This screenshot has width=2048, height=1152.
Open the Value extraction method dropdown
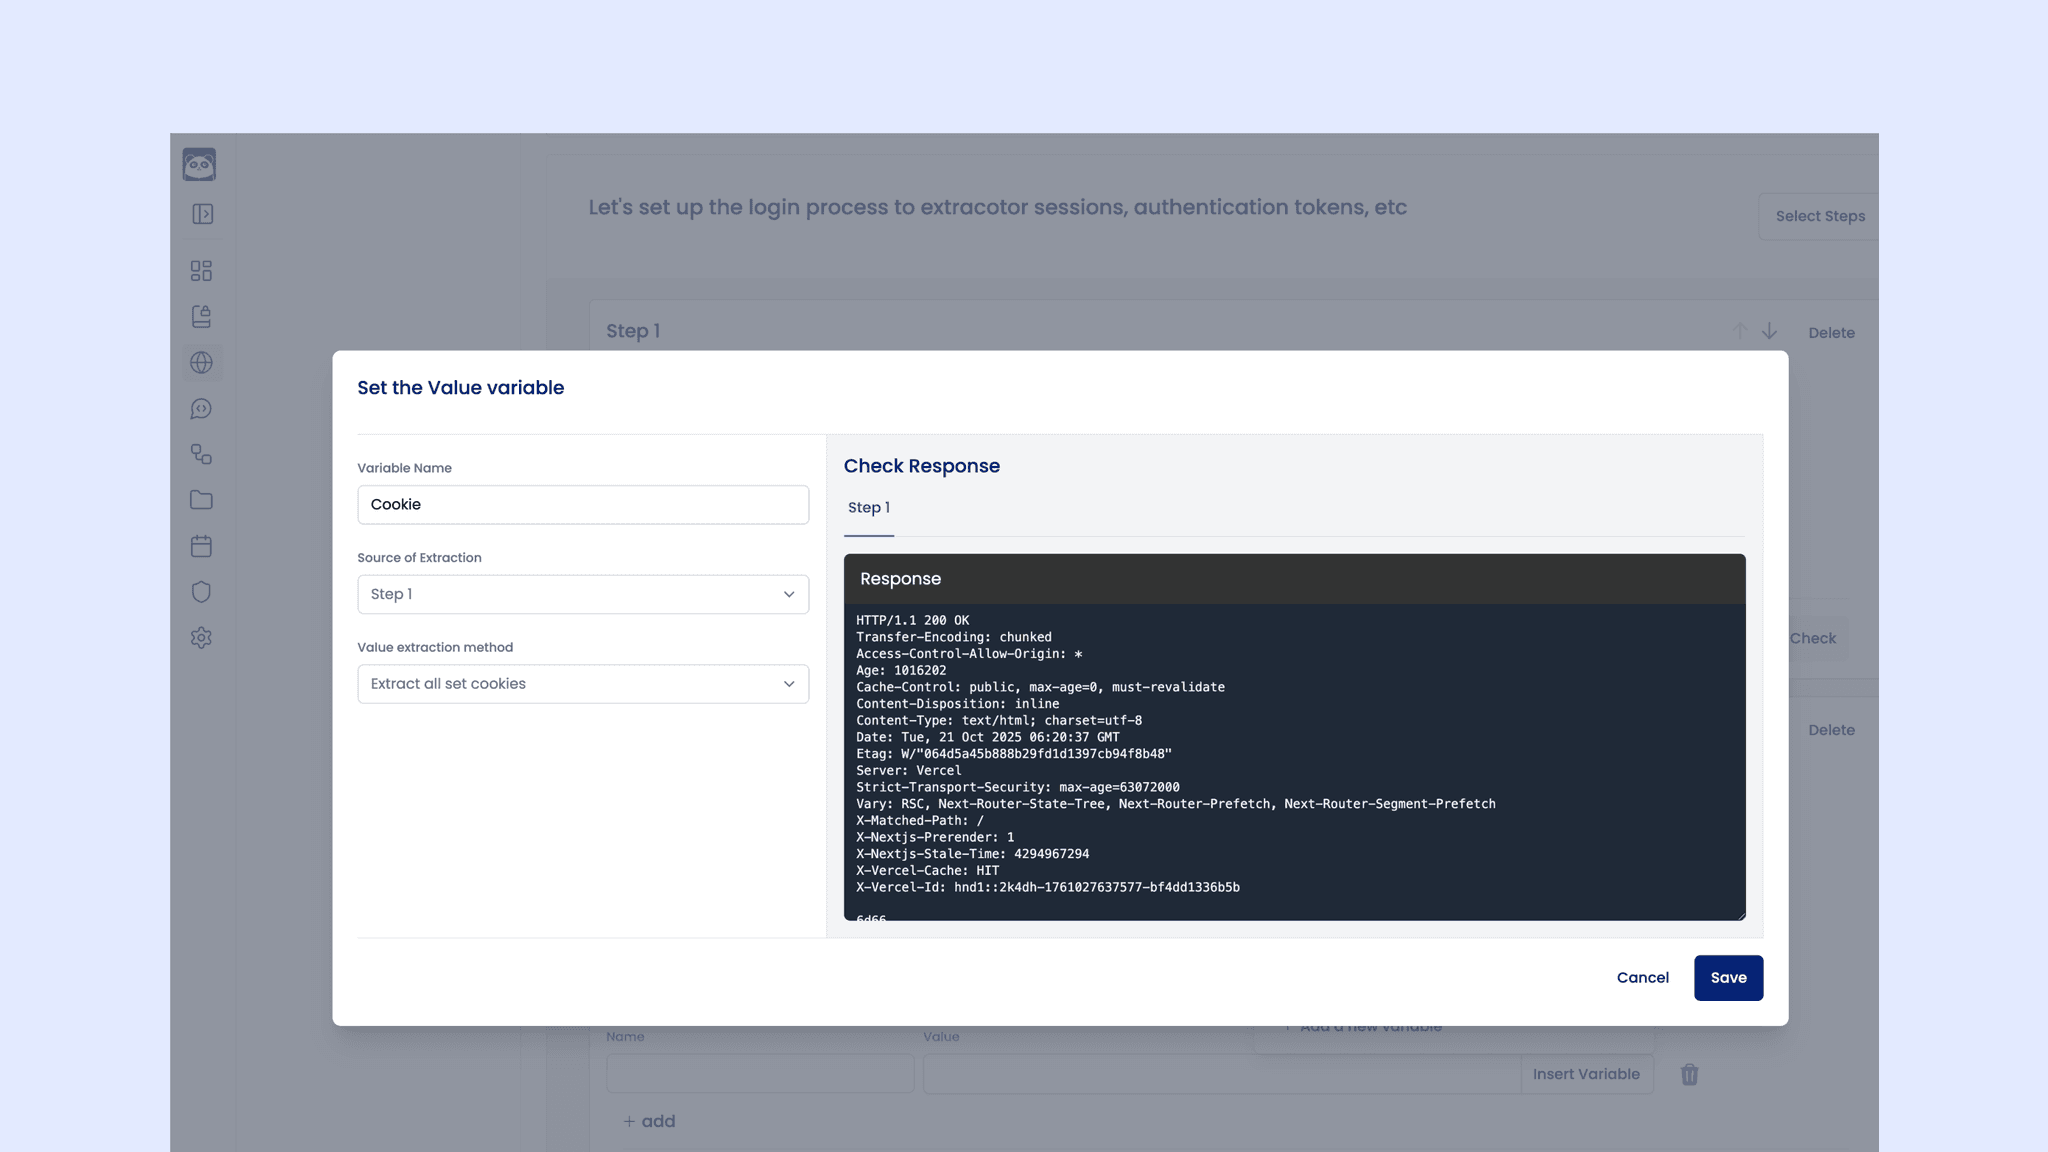pyautogui.click(x=583, y=684)
